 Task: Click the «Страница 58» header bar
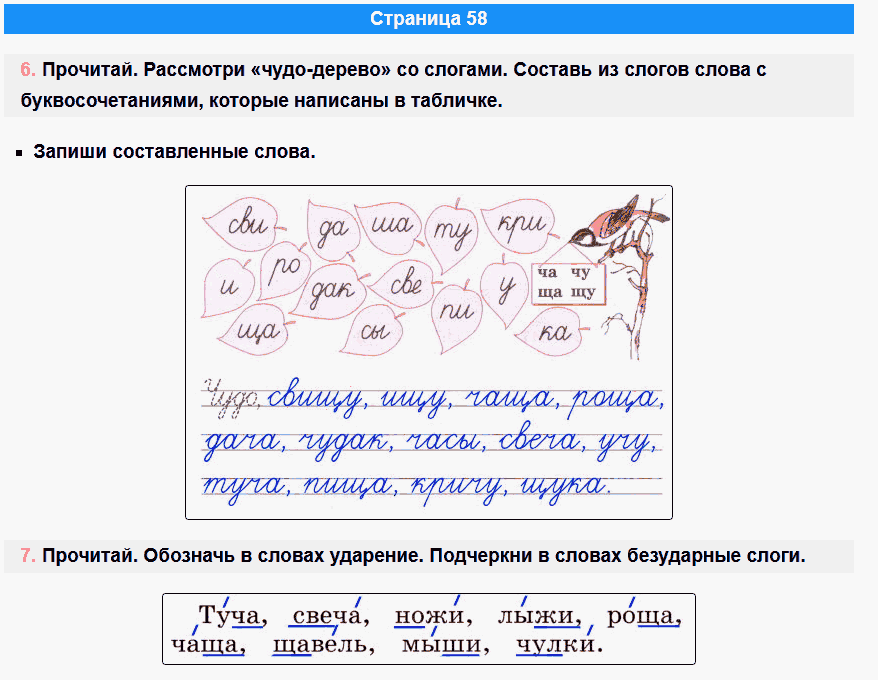point(429,17)
